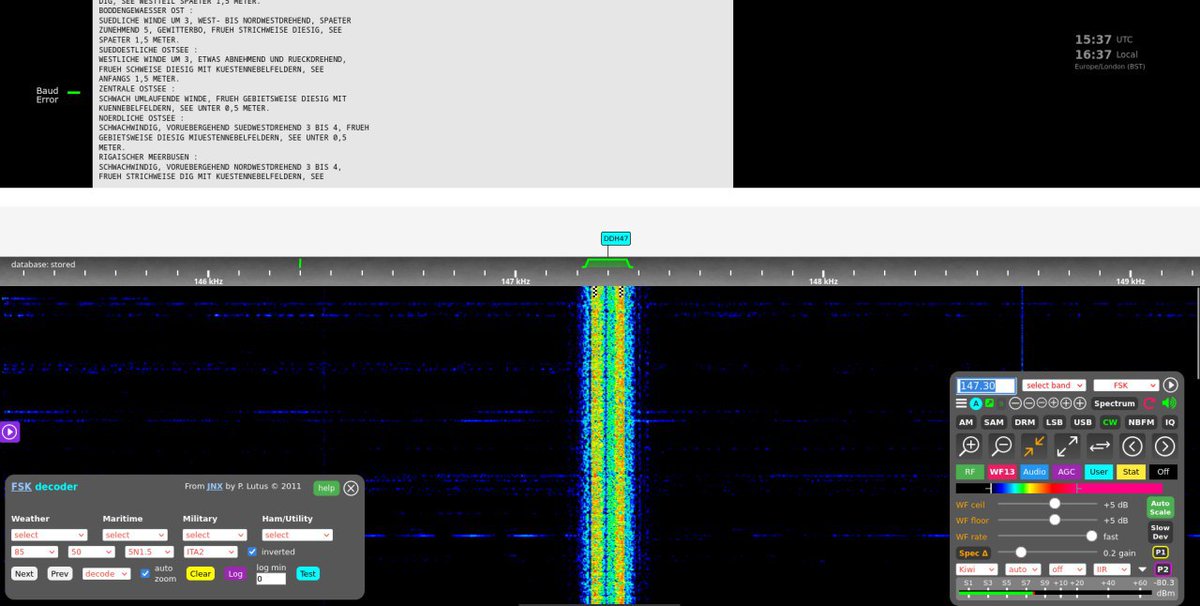The image size is (1200, 606).
Task: Click the Spectrum button
Action: coord(1114,403)
